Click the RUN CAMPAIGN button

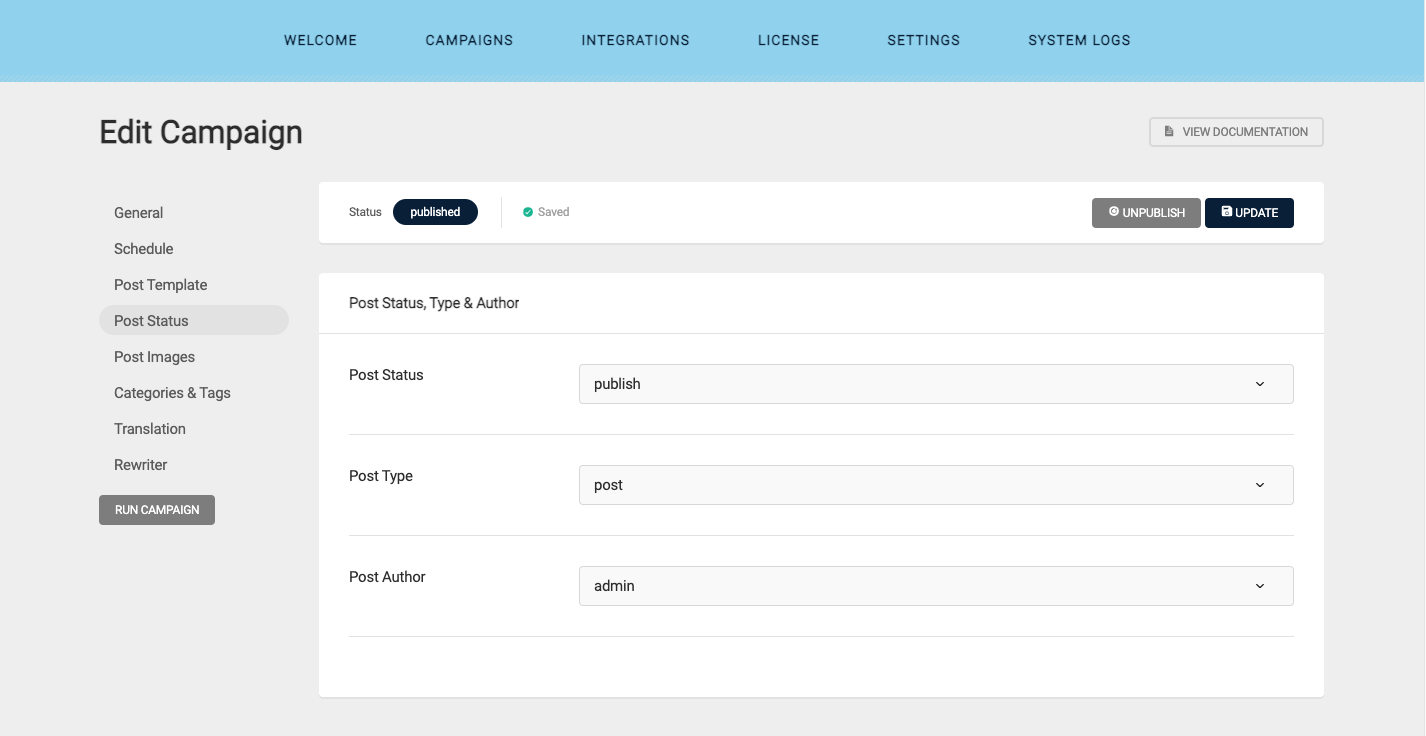[157, 509]
